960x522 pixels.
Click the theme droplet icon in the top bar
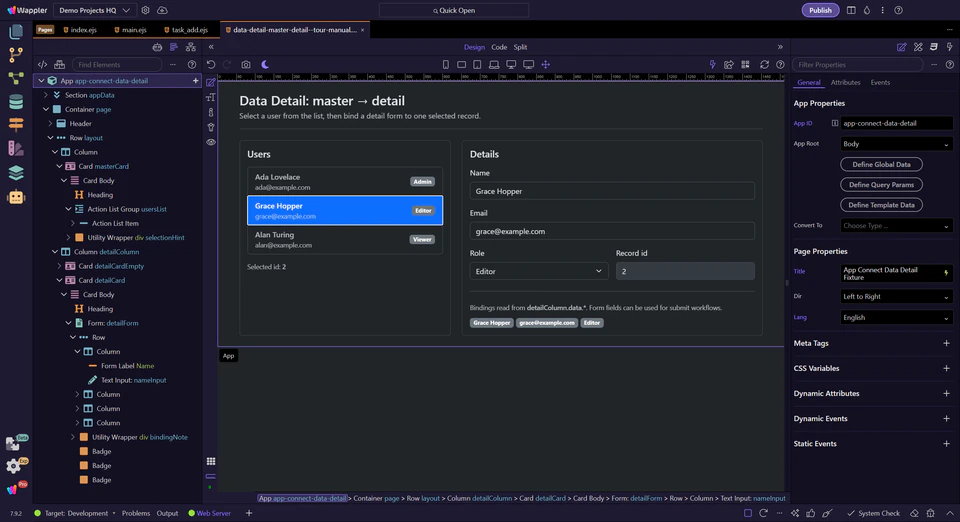pyautogui.click(x=867, y=10)
